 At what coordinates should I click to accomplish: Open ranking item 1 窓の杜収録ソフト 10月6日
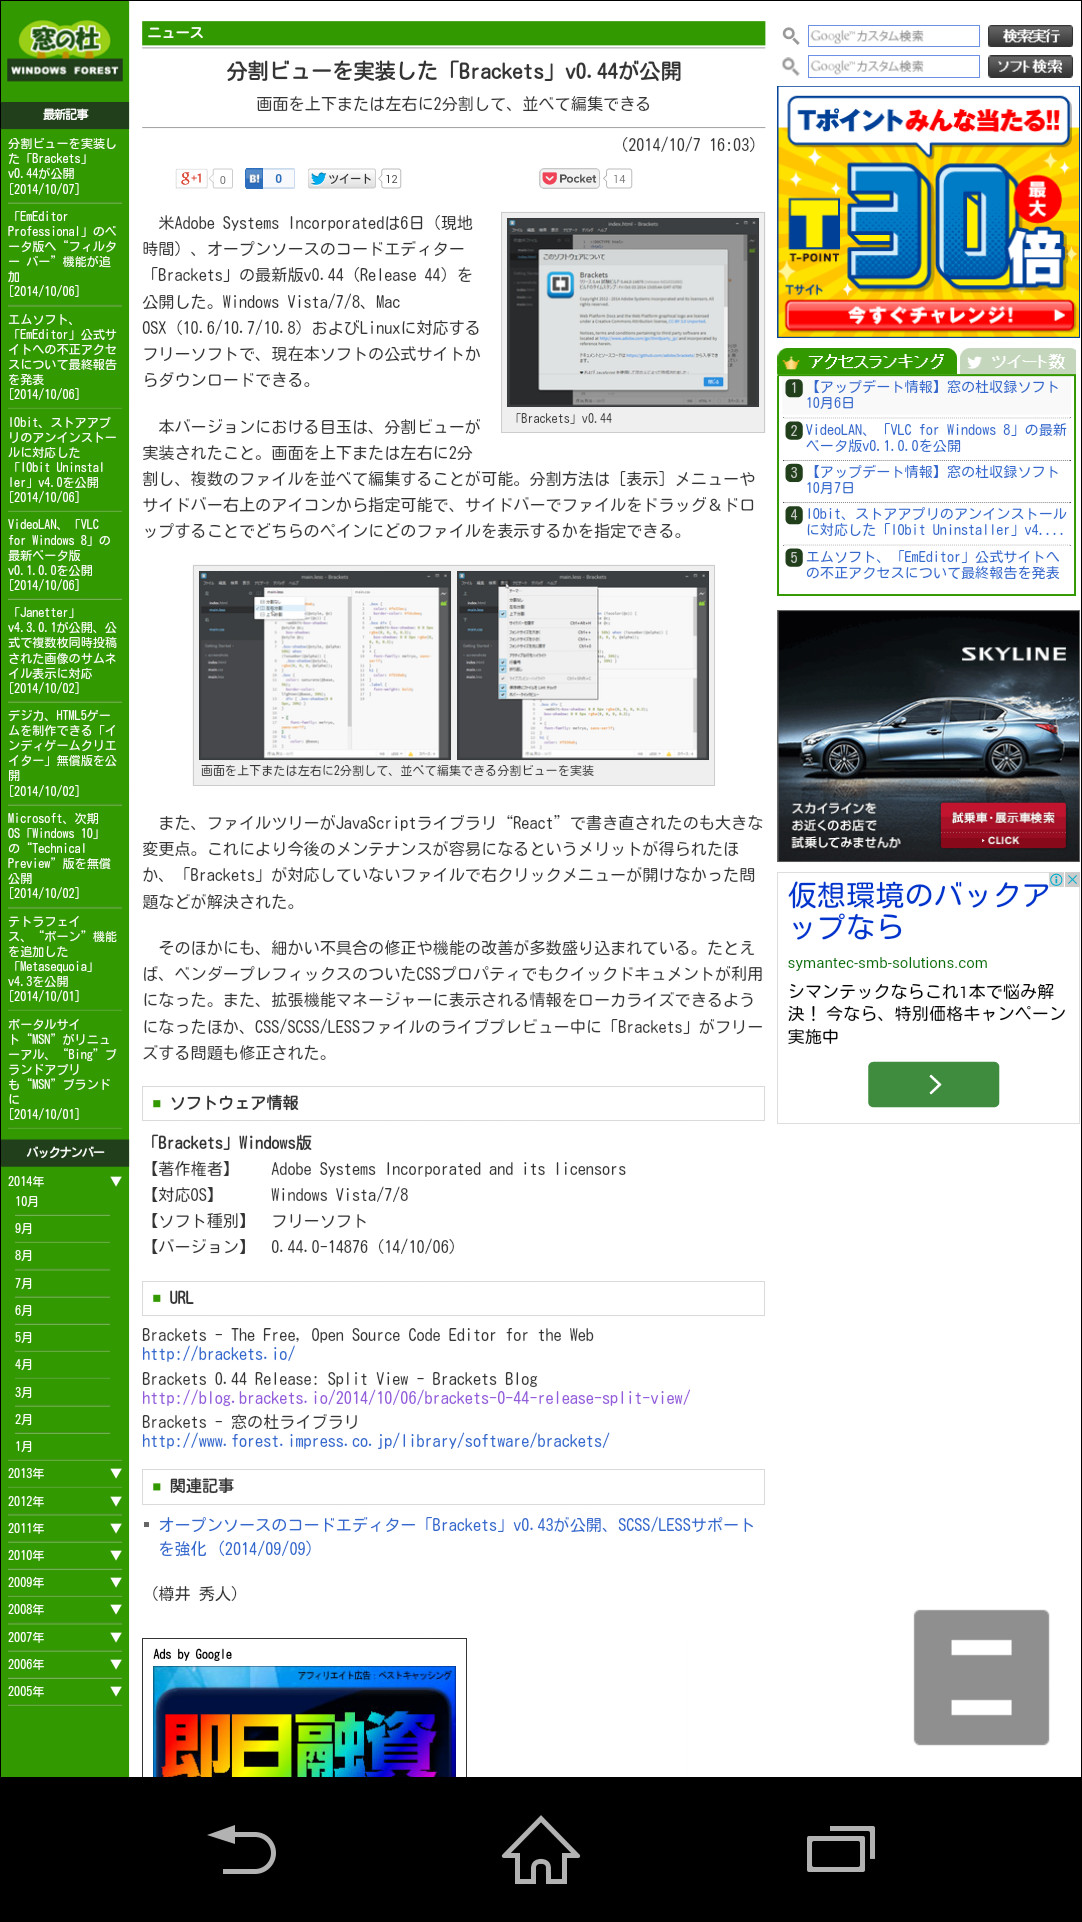(931, 394)
